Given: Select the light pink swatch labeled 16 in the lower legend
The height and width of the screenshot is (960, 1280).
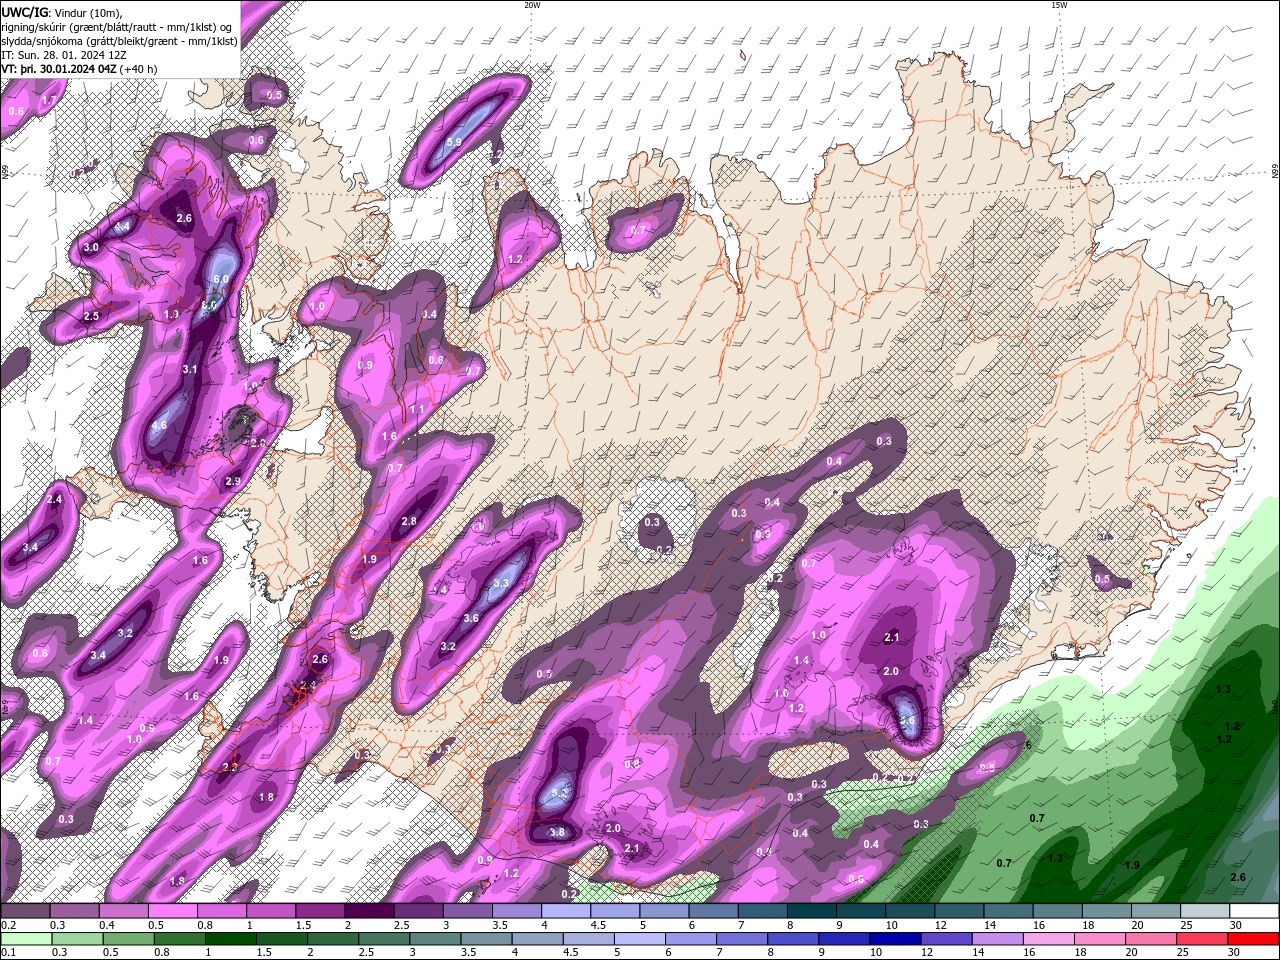Looking at the screenshot, I should (x=1049, y=939).
